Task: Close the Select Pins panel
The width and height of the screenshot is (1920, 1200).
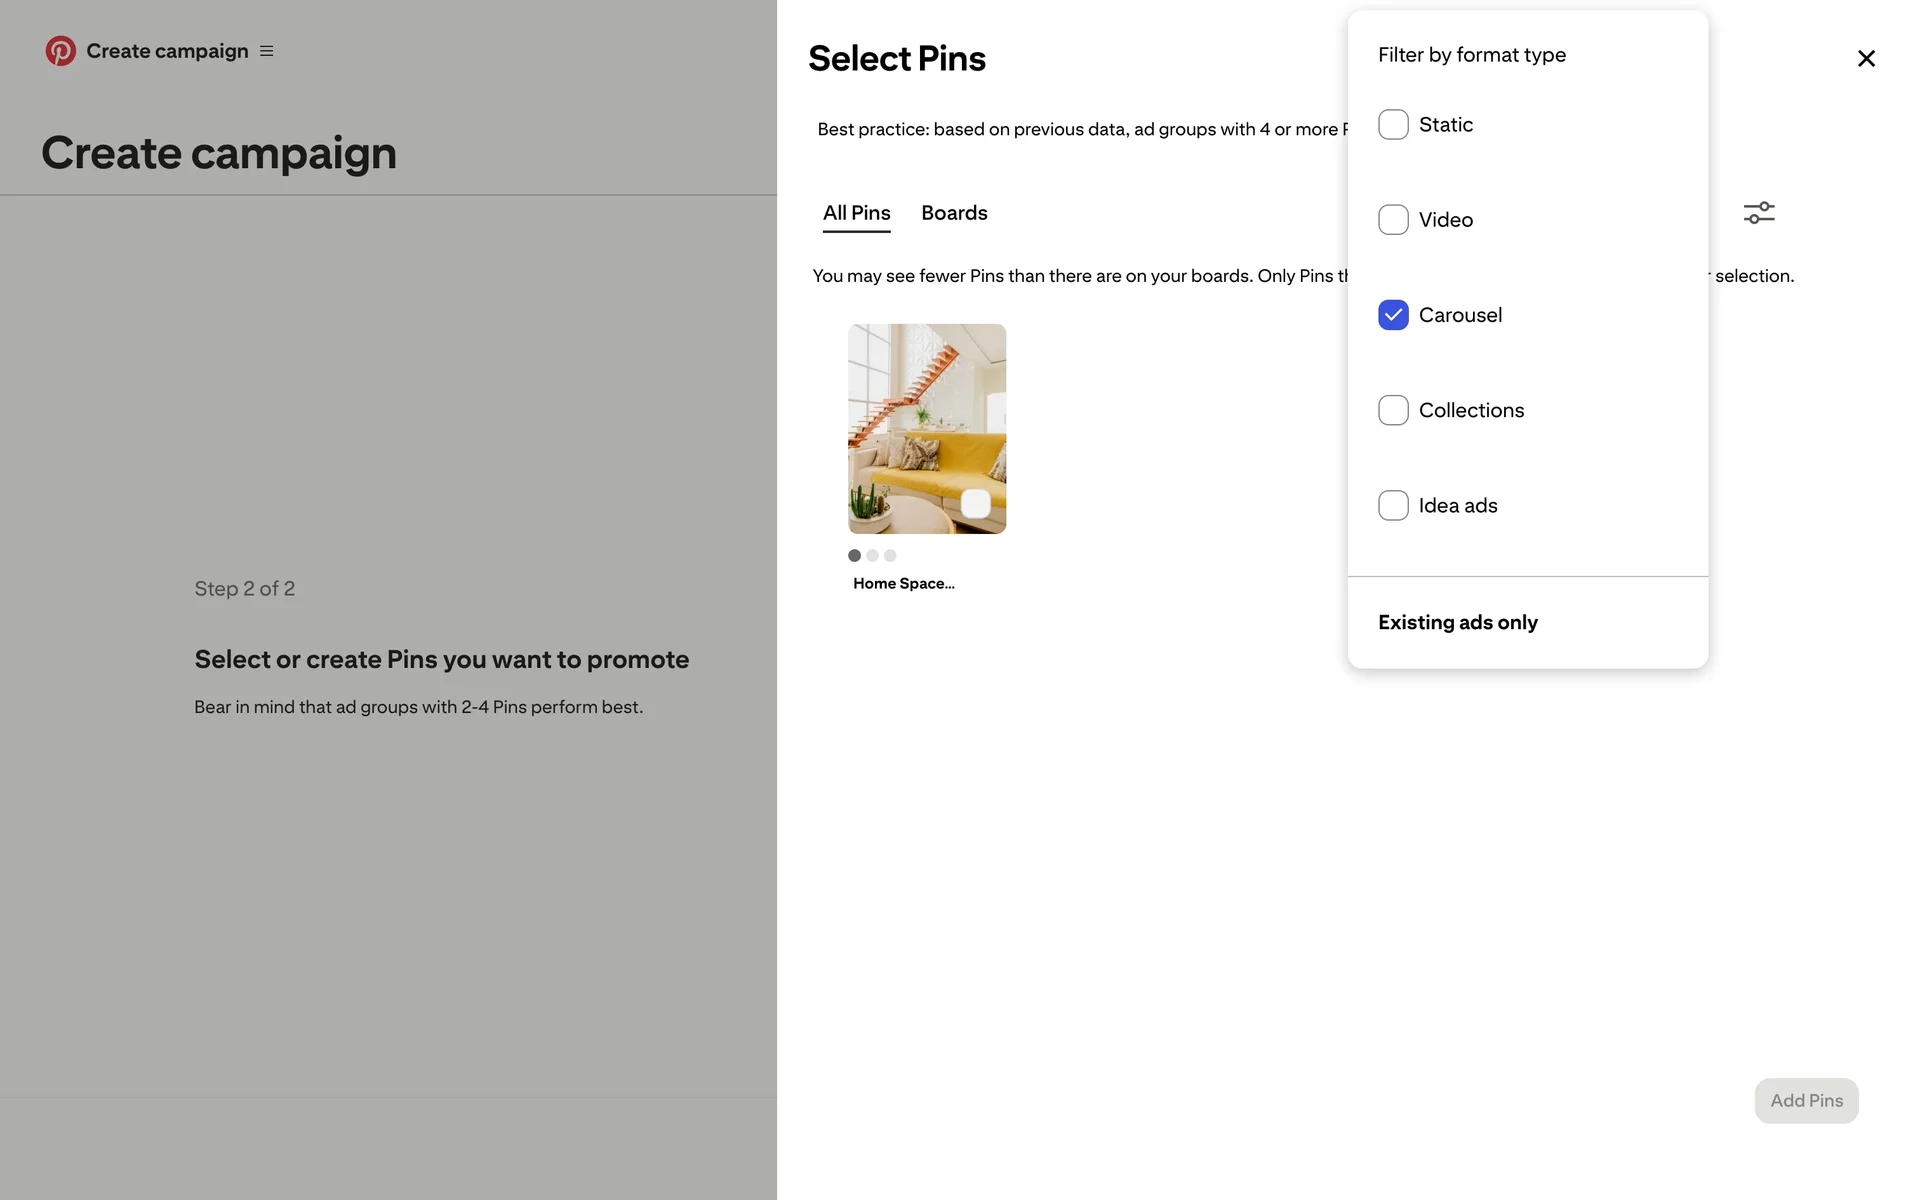Action: tap(1866, 59)
